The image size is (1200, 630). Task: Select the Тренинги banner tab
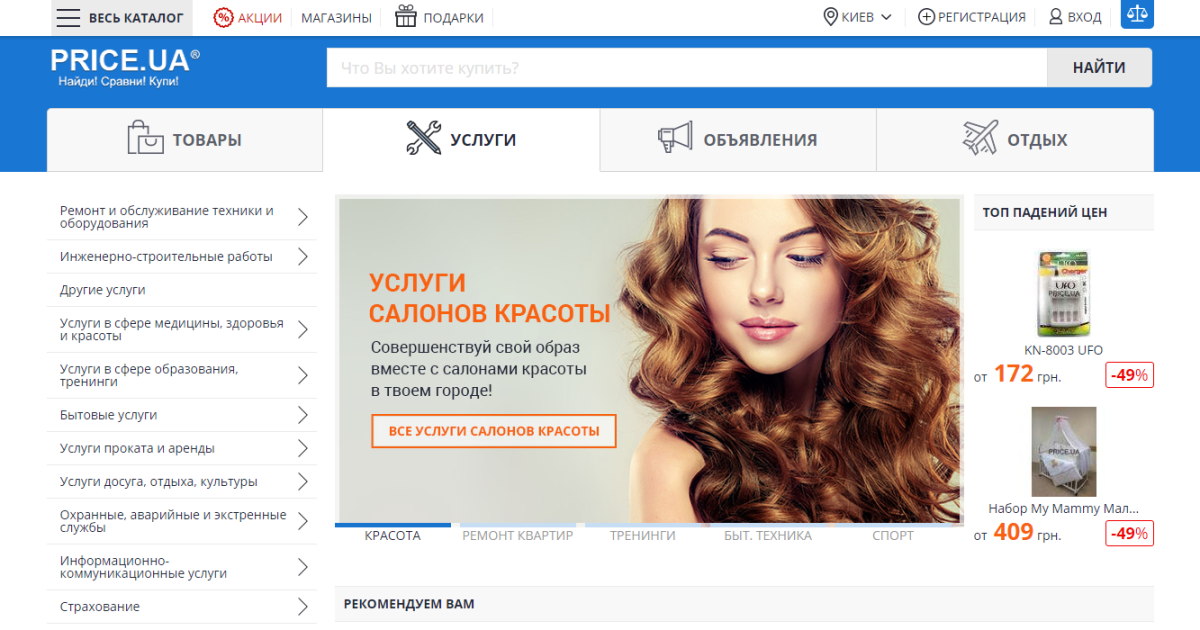click(x=643, y=535)
